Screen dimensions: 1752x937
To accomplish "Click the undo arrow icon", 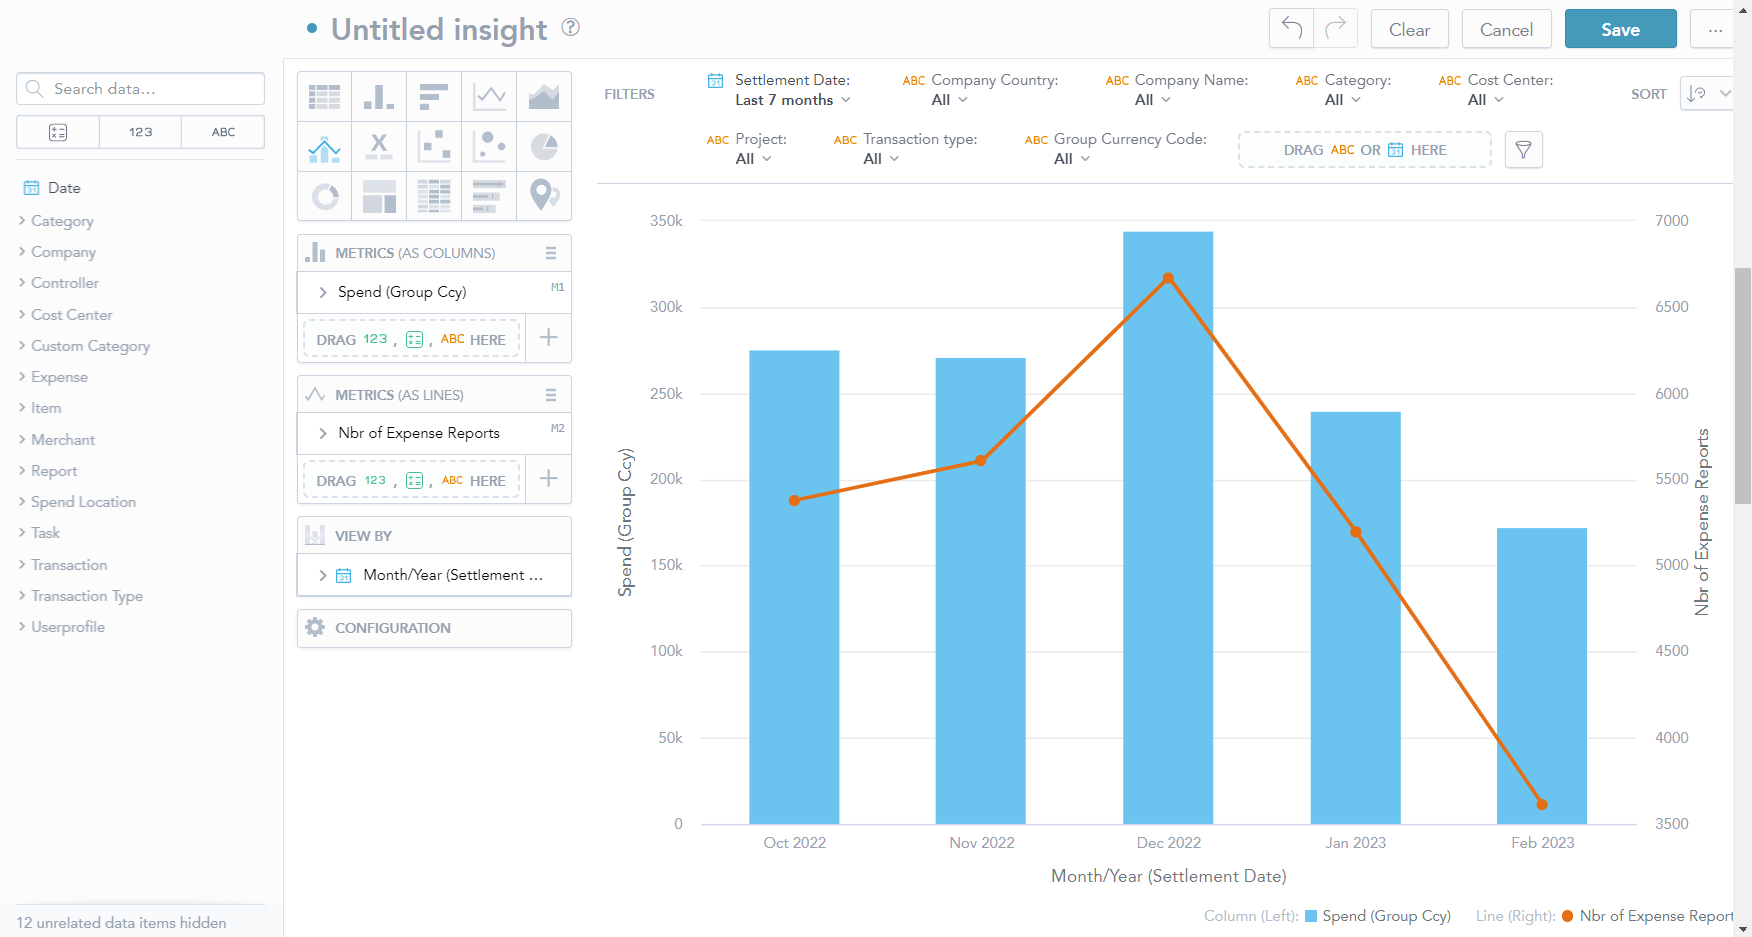I will click(x=1291, y=29).
